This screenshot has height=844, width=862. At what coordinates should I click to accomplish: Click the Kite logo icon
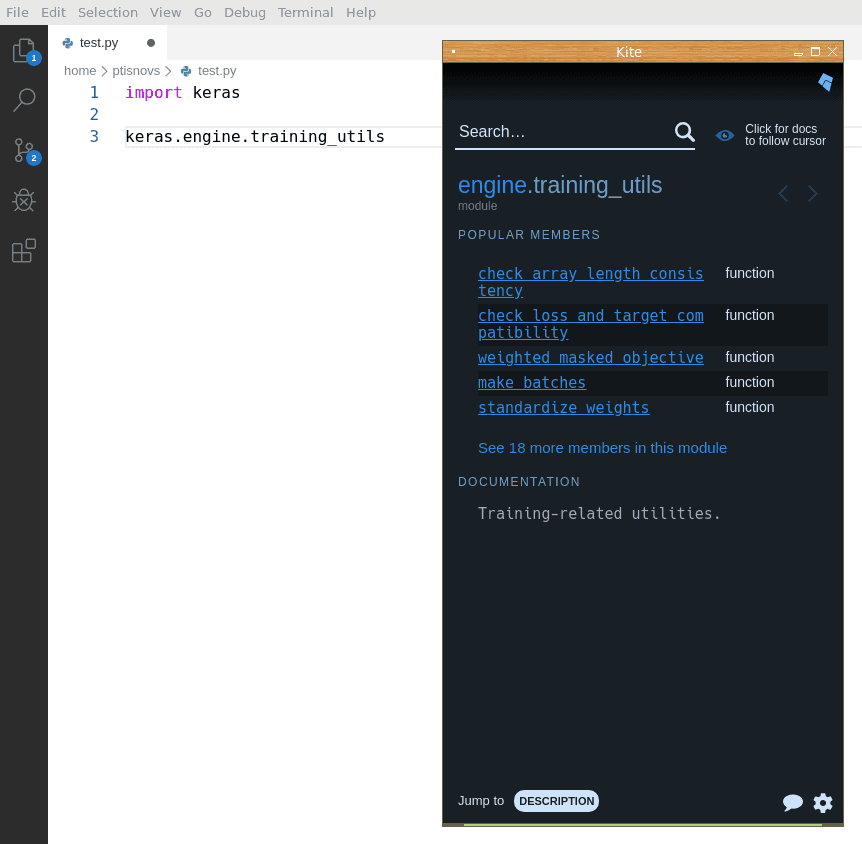(825, 82)
